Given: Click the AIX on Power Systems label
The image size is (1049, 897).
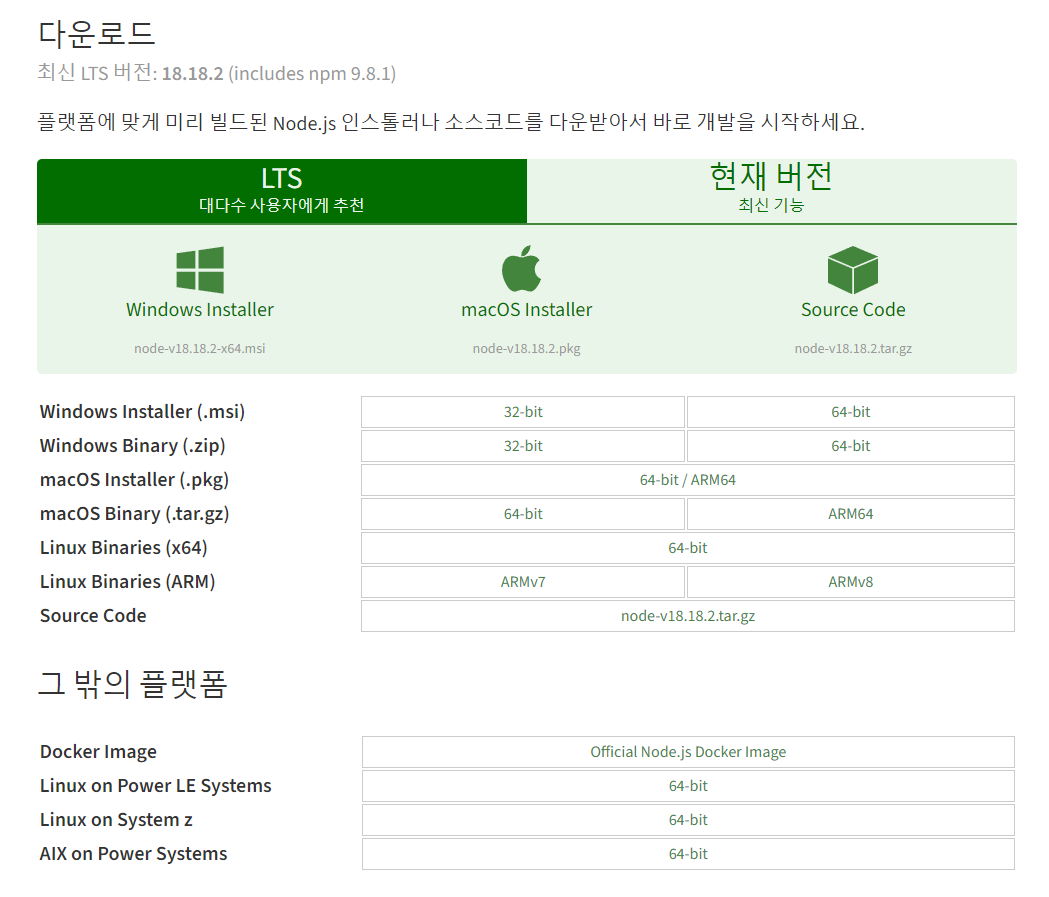Looking at the screenshot, I should tap(133, 854).
